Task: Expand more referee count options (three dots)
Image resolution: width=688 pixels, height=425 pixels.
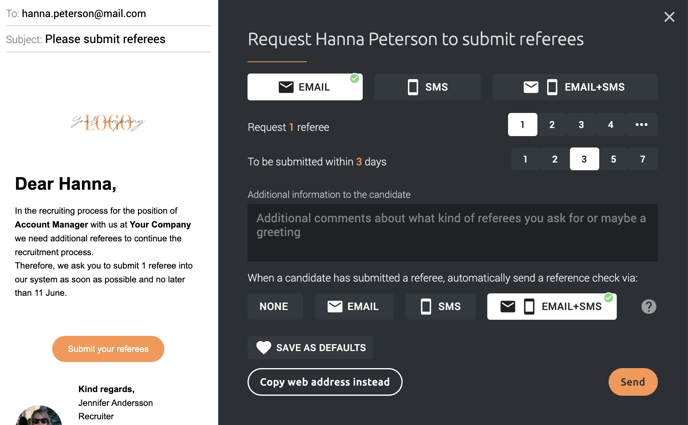Action: [641, 125]
